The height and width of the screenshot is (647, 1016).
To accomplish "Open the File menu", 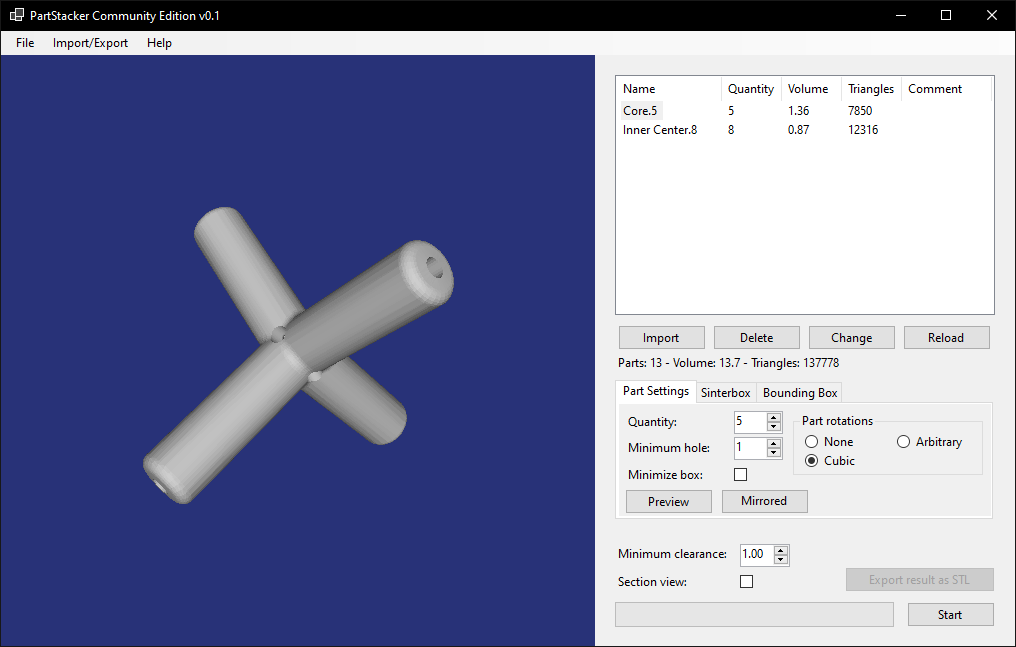I will pos(25,43).
